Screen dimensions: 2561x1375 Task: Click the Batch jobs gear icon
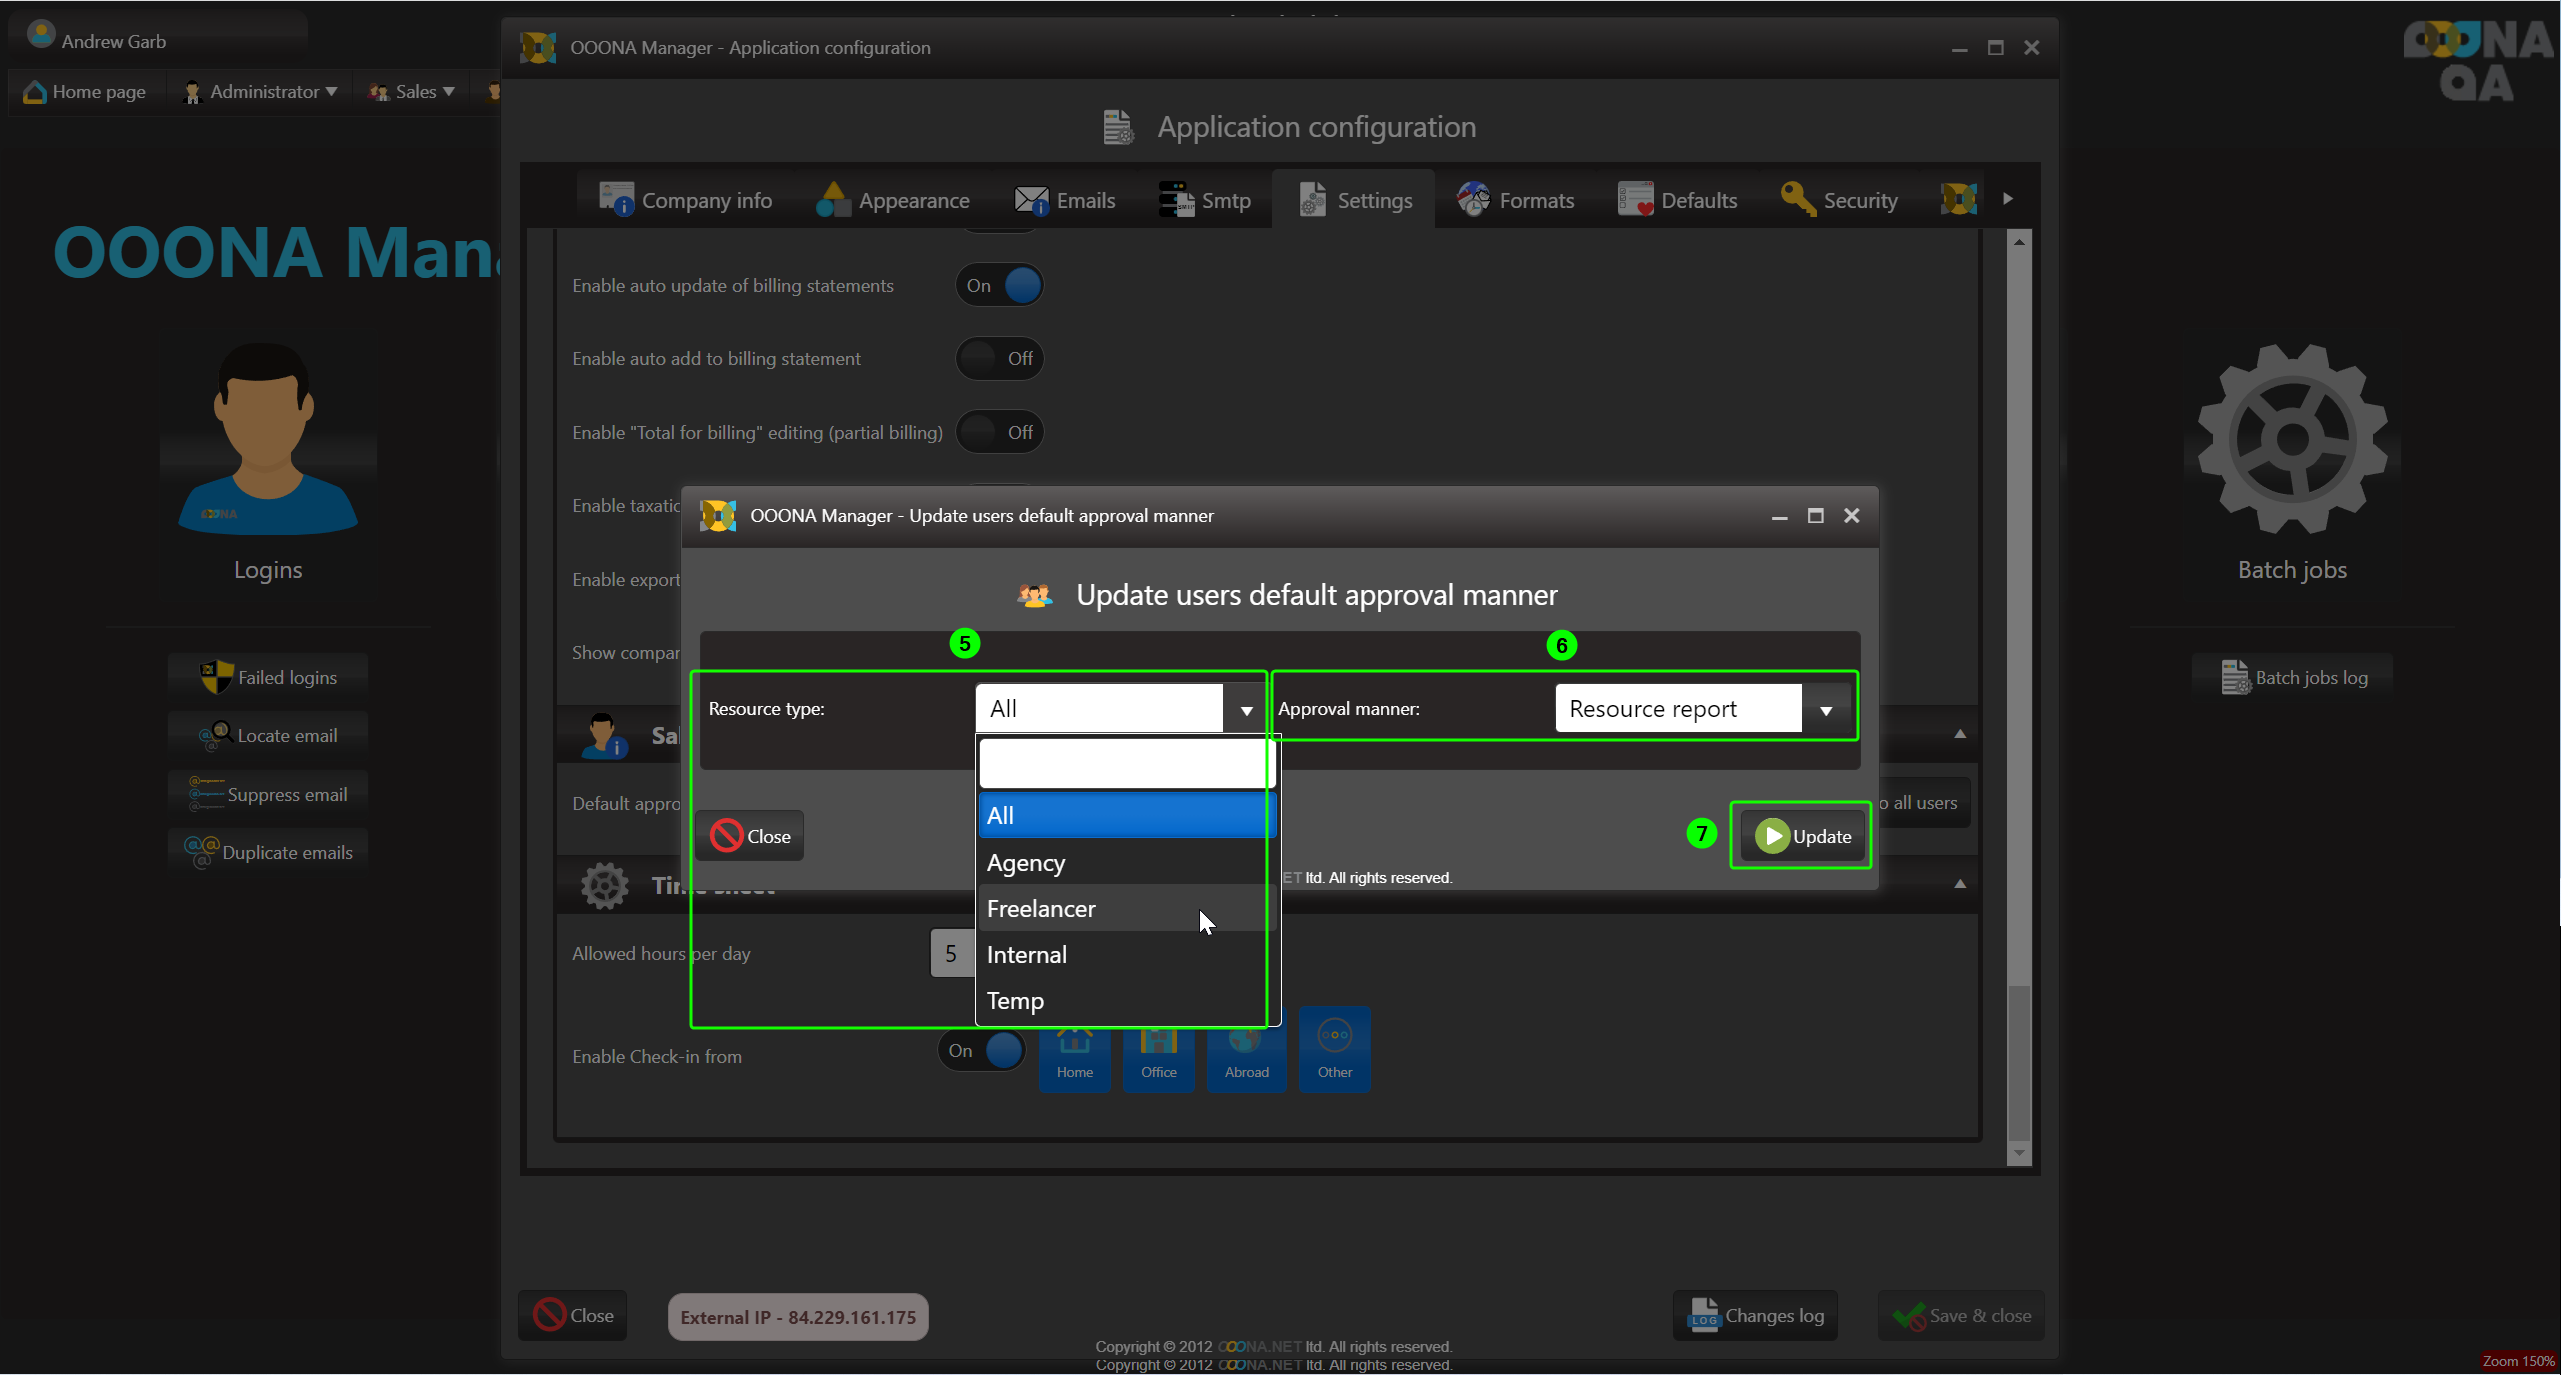[x=2292, y=439]
